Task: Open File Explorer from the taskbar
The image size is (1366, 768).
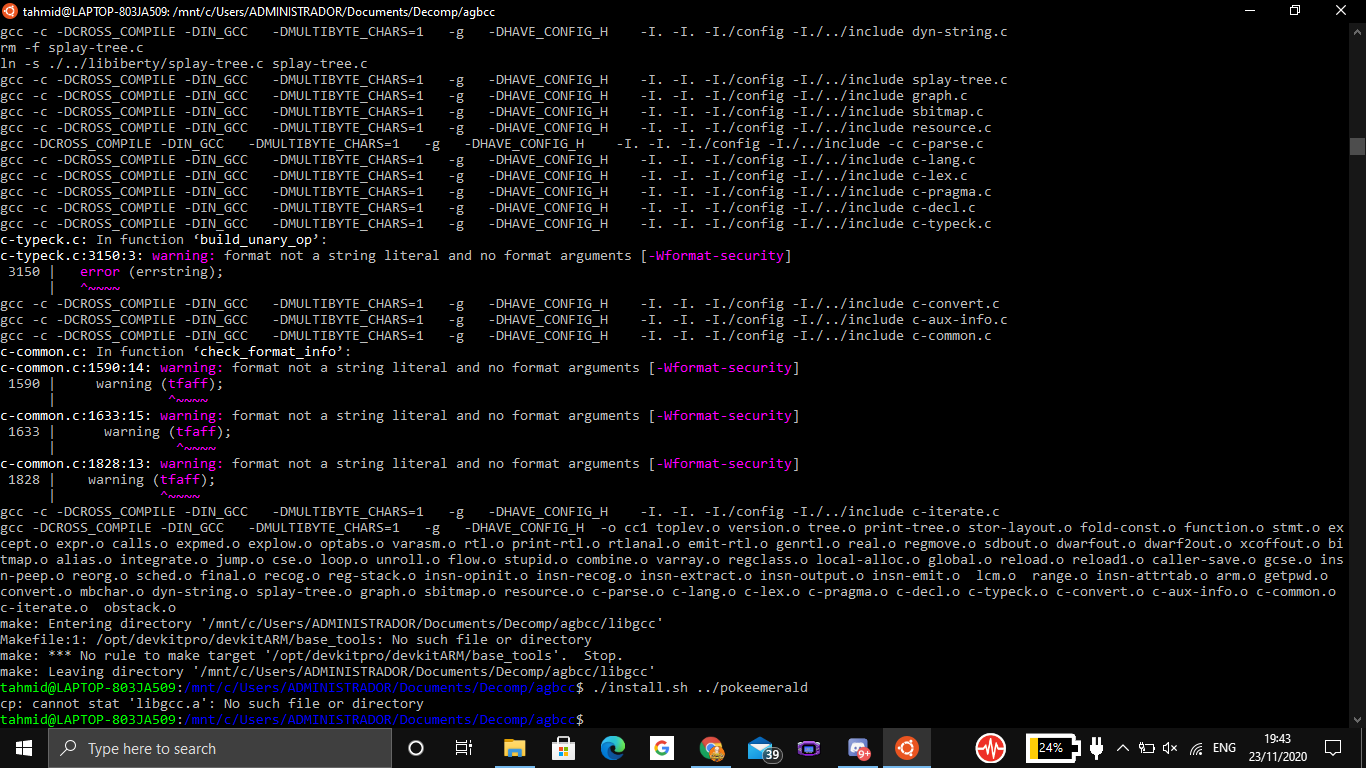Action: click(x=515, y=748)
